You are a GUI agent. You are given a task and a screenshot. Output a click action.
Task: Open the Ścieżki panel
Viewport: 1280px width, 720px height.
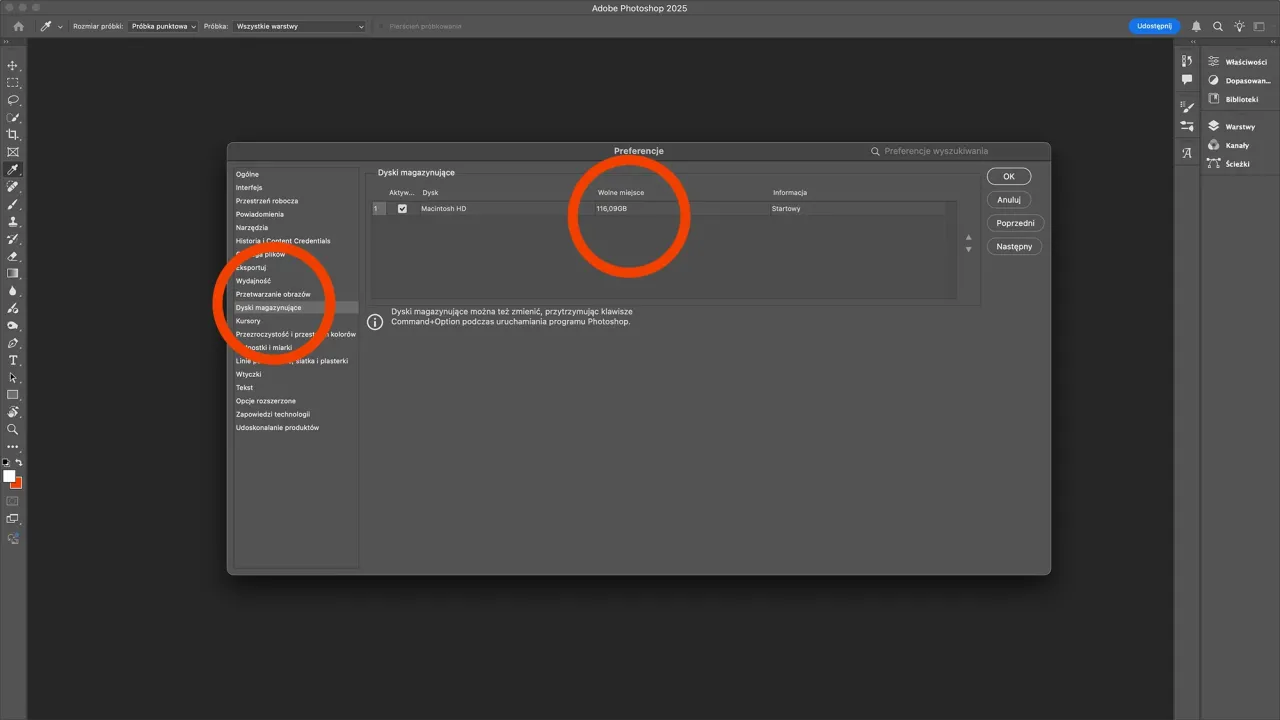tap(1237, 163)
